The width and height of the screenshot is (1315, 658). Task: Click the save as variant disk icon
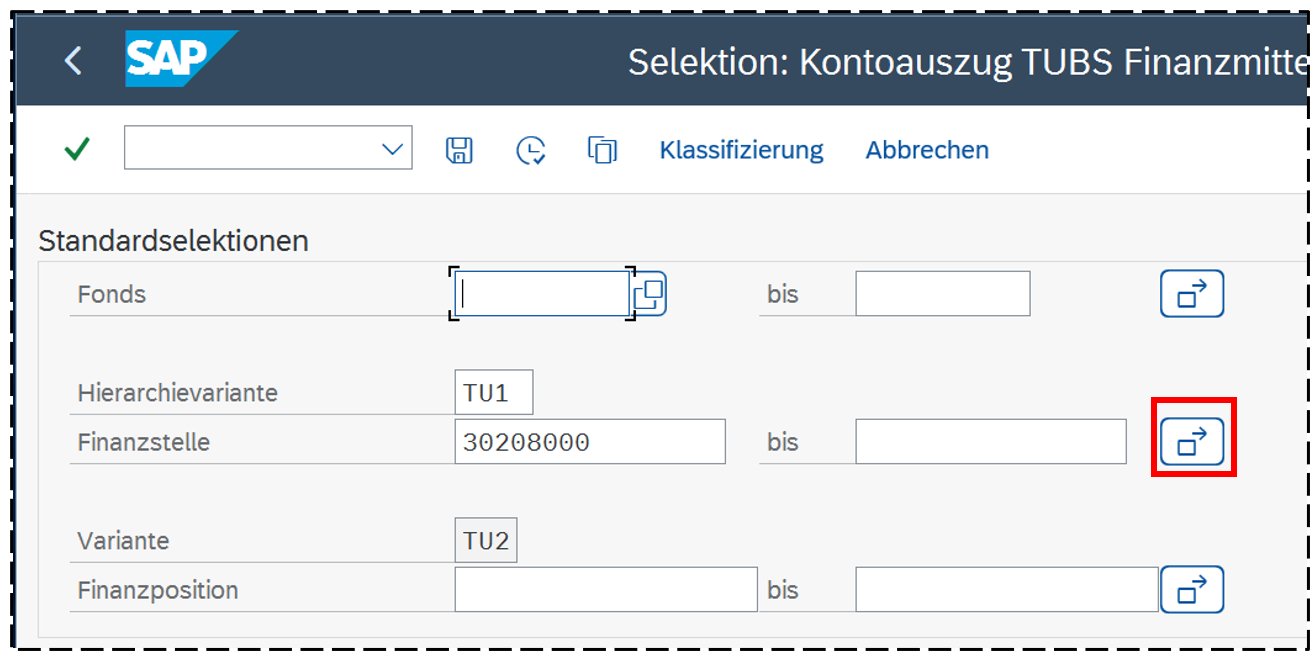click(x=458, y=150)
